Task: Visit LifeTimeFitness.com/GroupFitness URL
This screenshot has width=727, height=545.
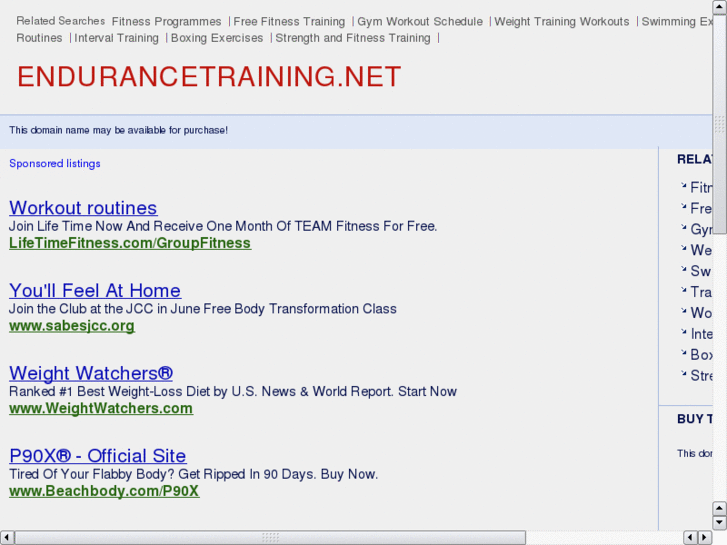Action: [130, 243]
